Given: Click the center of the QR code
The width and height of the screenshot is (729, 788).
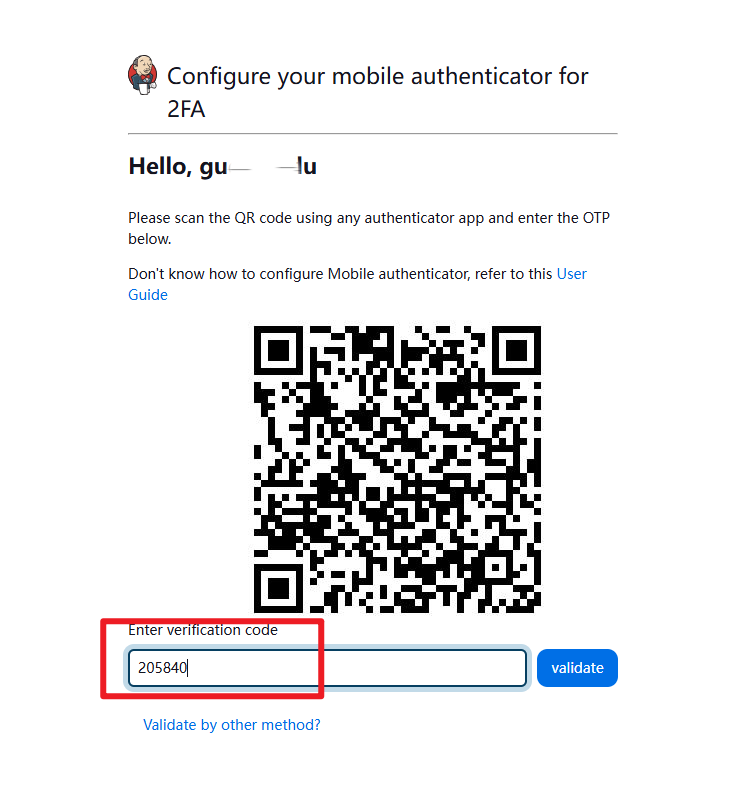Looking at the screenshot, I should (x=397, y=469).
